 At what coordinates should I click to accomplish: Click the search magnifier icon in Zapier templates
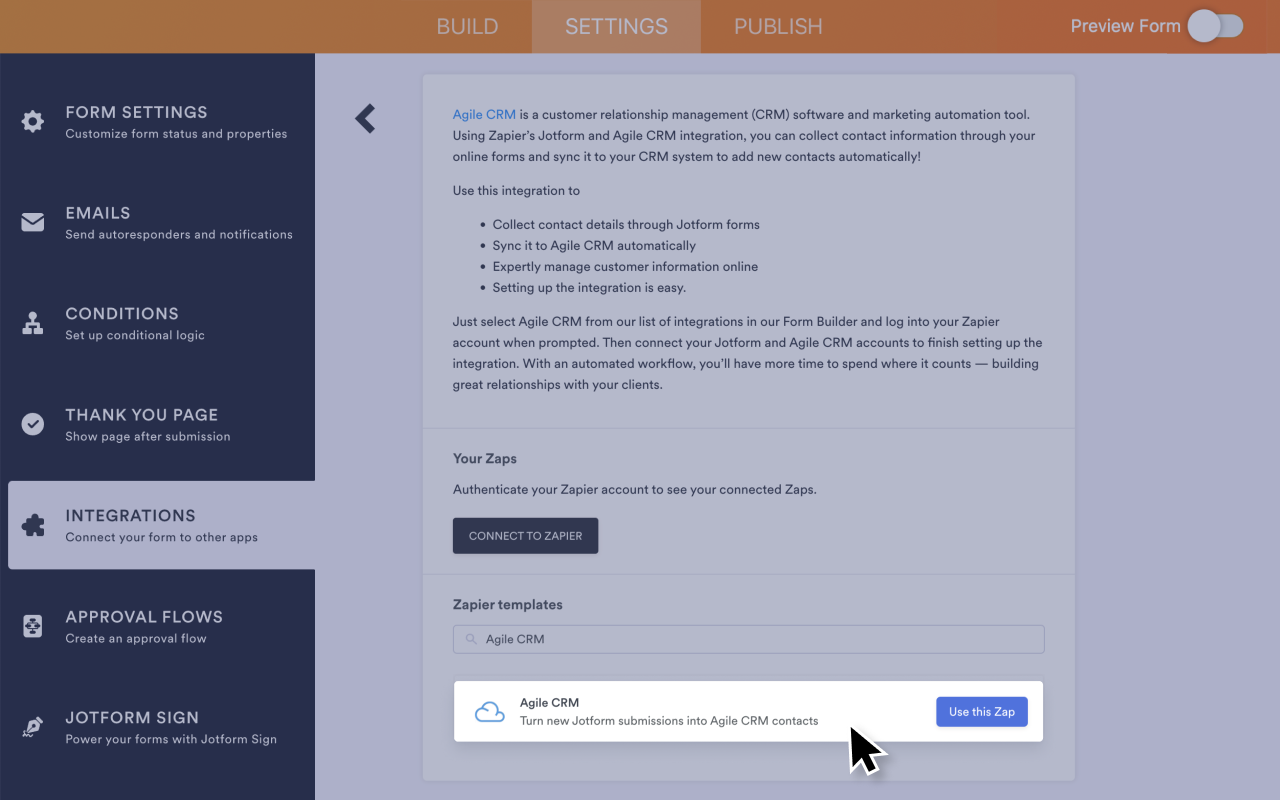pos(470,639)
